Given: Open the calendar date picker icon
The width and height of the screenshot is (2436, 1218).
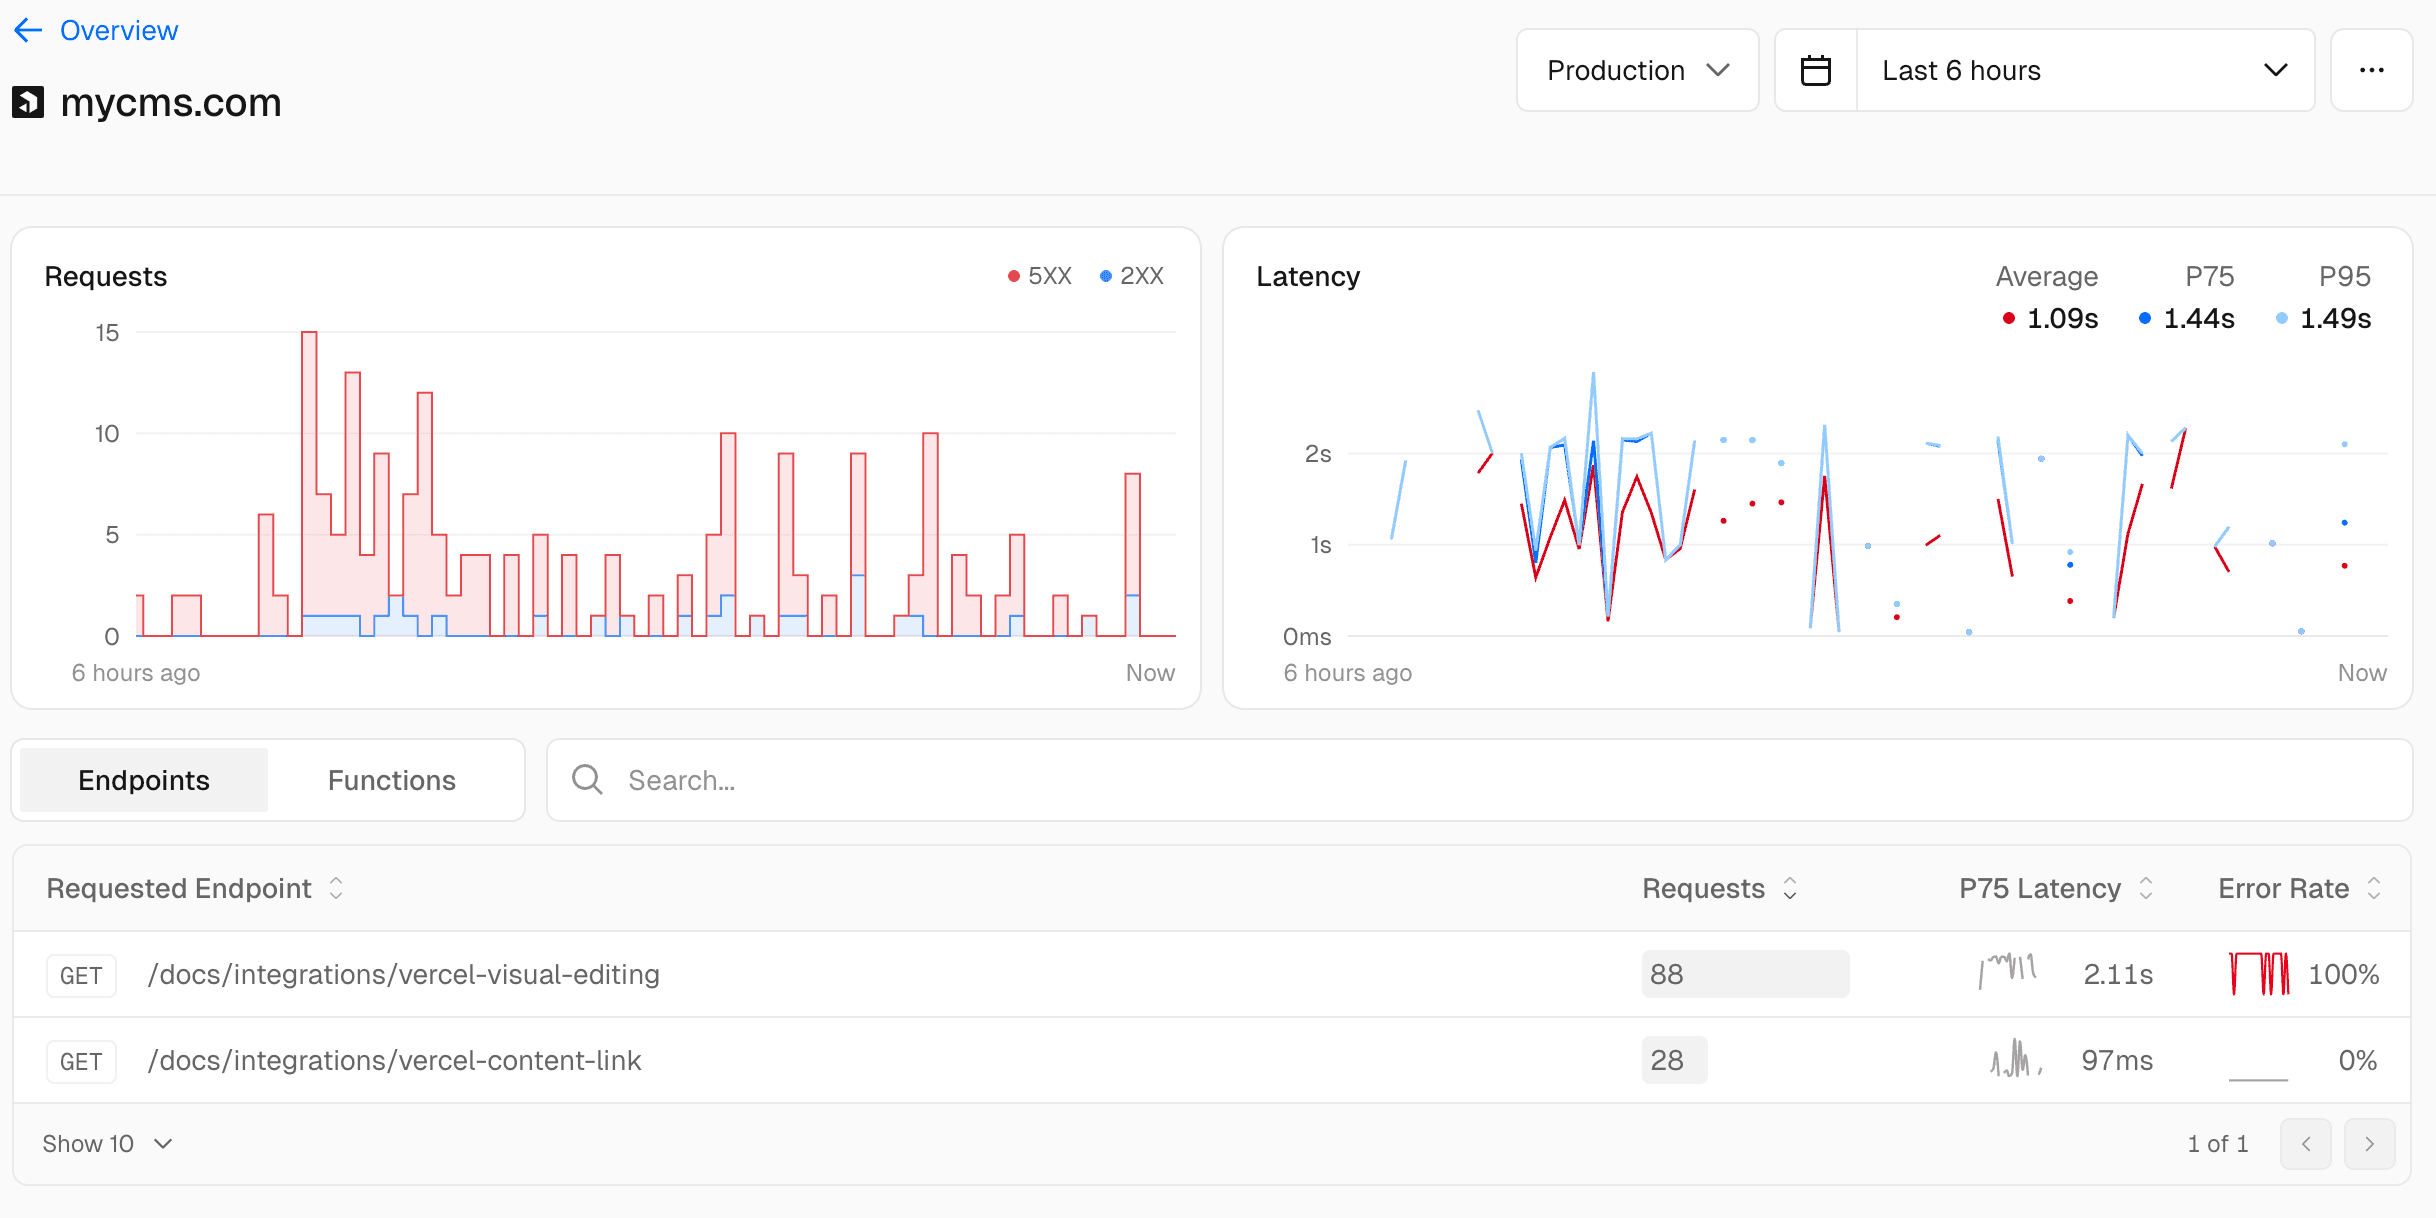Looking at the screenshot, I should (1815, 71).
